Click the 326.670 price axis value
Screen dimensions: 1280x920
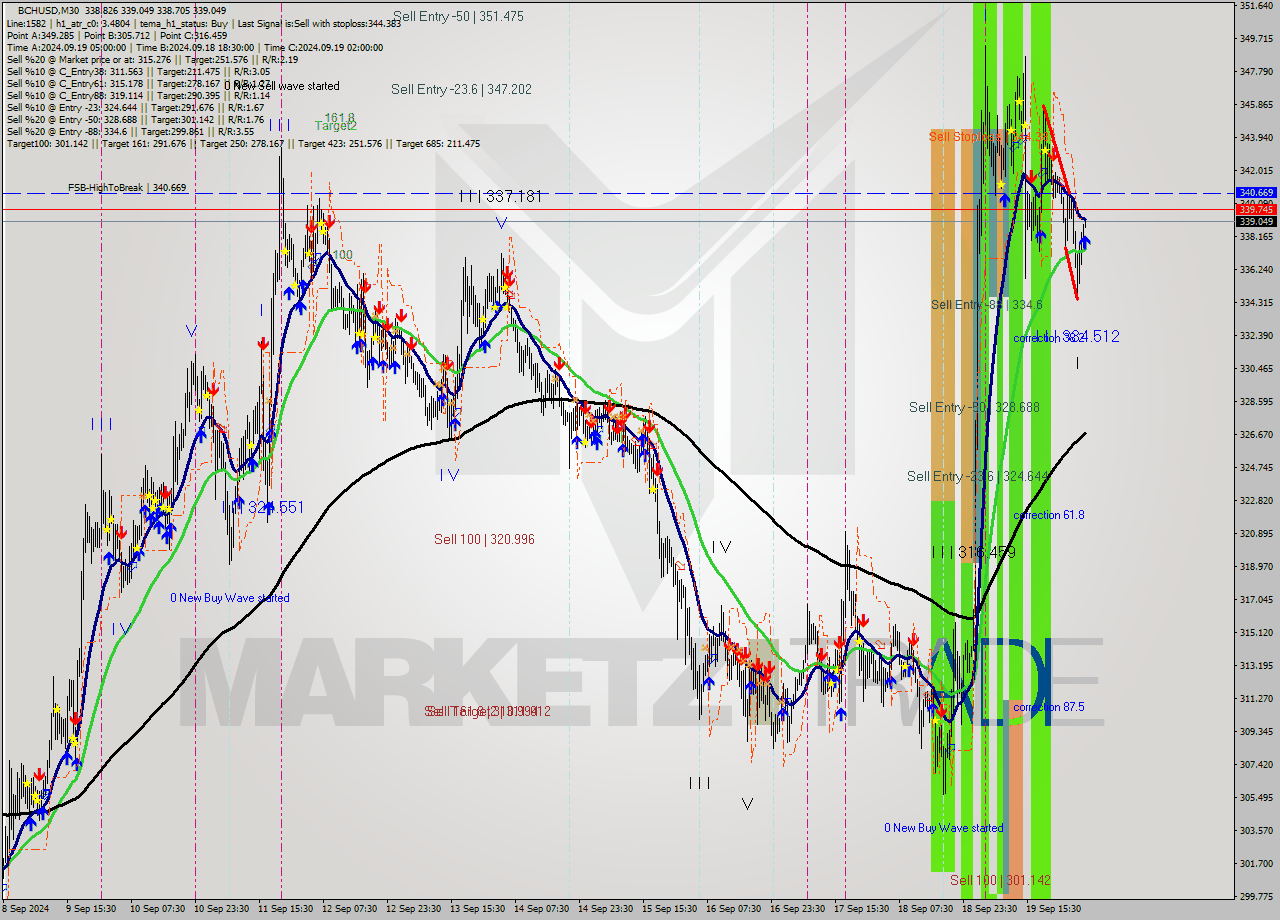click(1256, 434)
